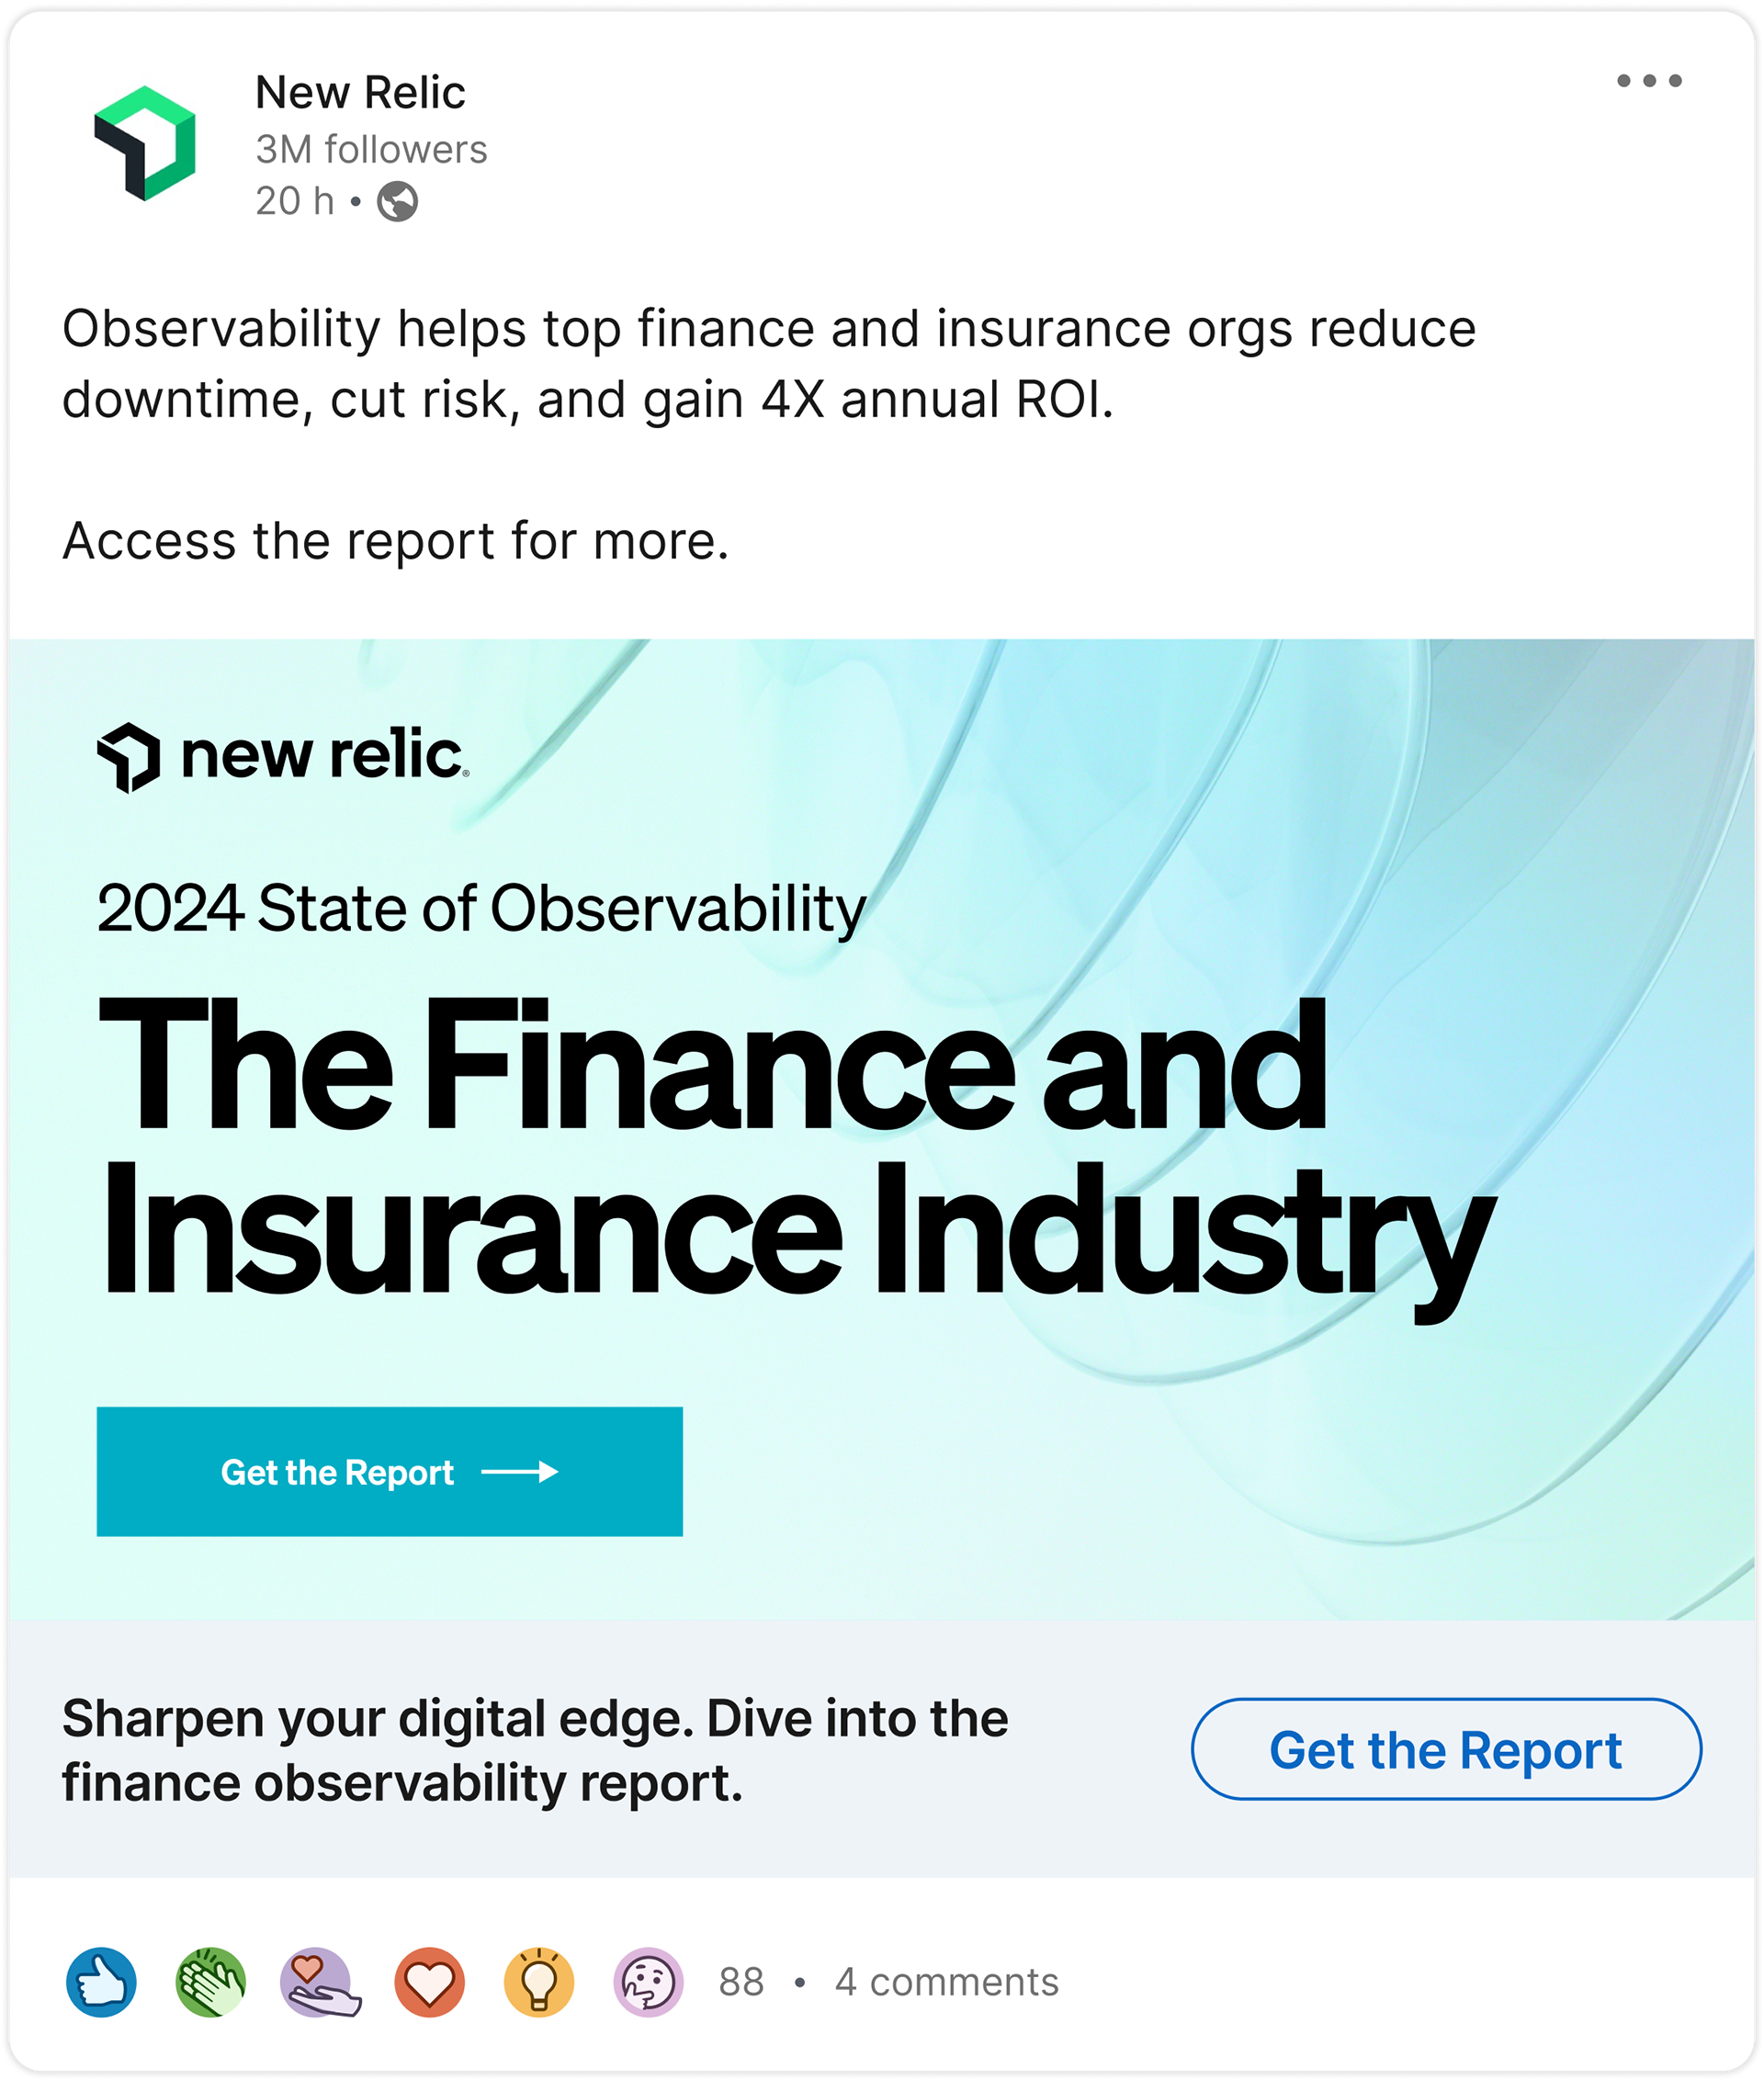Click the globe public visibility icon
Image resolution: width=1764 pixels, height=2080 pixels.
click(397, 202)
